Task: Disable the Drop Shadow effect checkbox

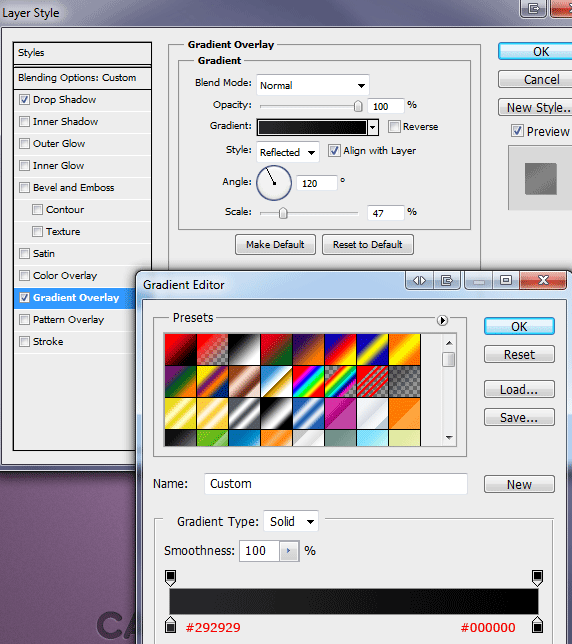Action: coord(25,99)
